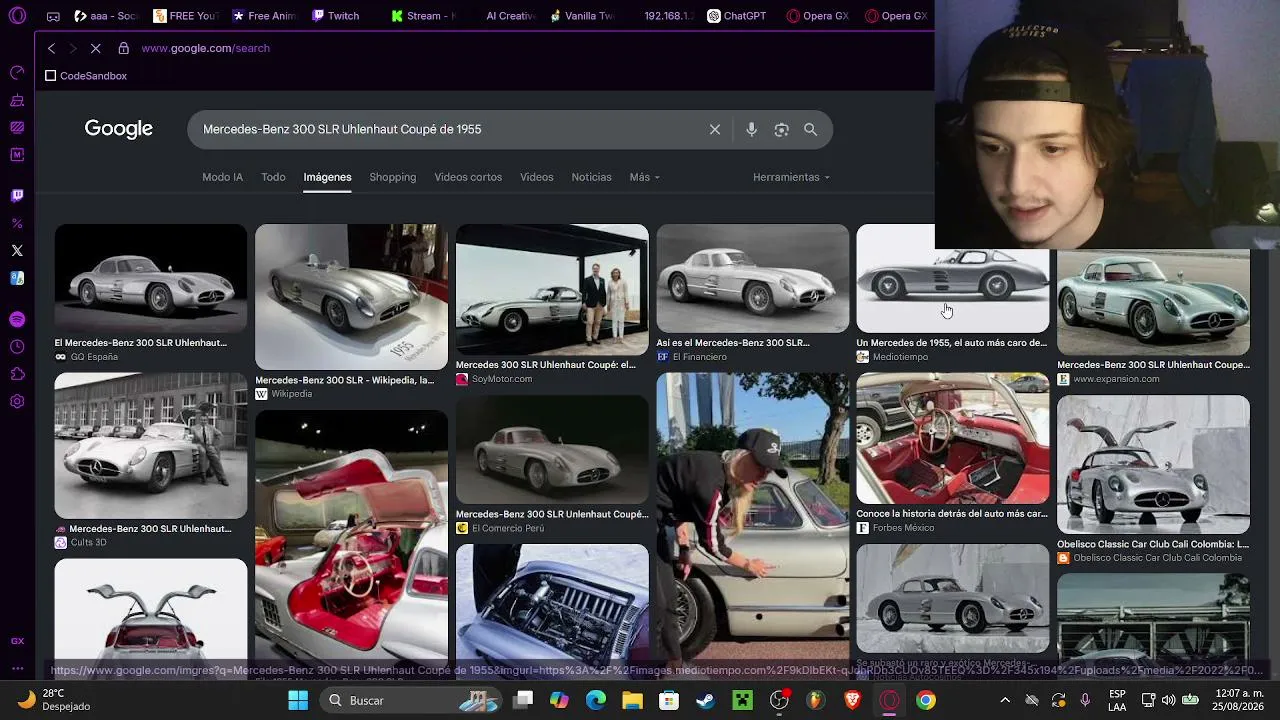
Task: Open the weather widget showing 28°C
Action: pyautogui.click(x=56, y=700)
